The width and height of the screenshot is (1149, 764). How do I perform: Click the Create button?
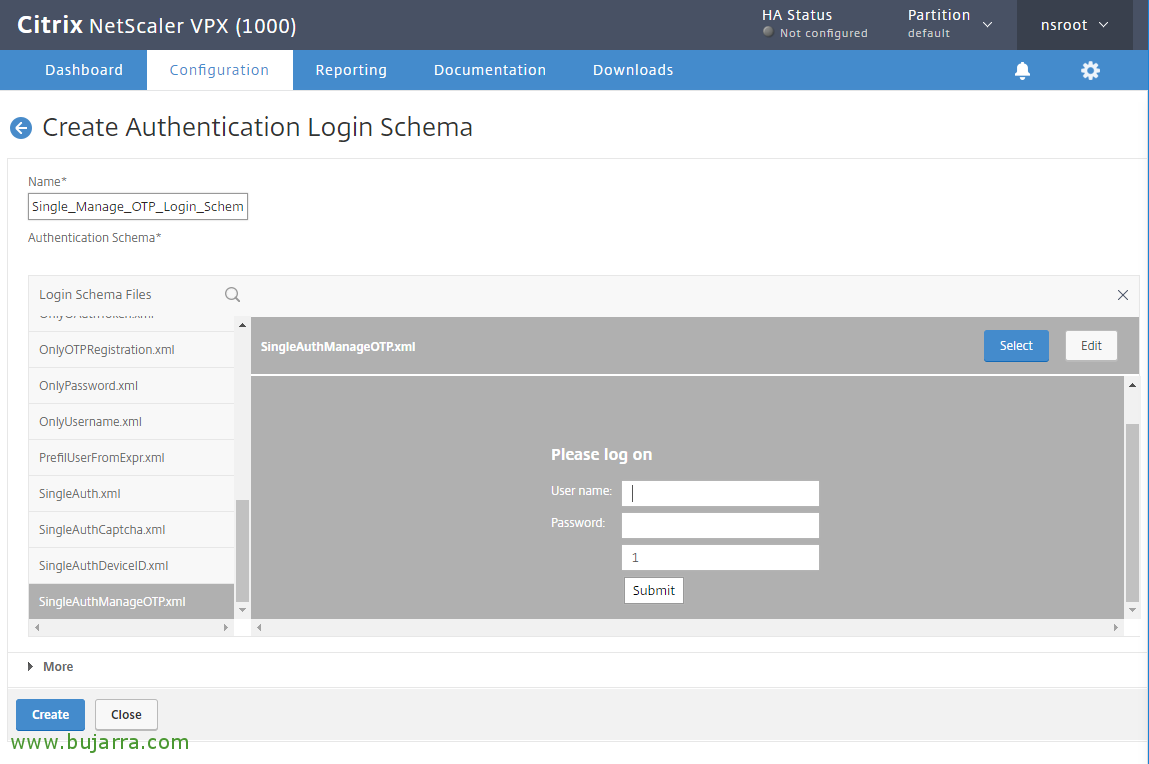click(51, 715)
